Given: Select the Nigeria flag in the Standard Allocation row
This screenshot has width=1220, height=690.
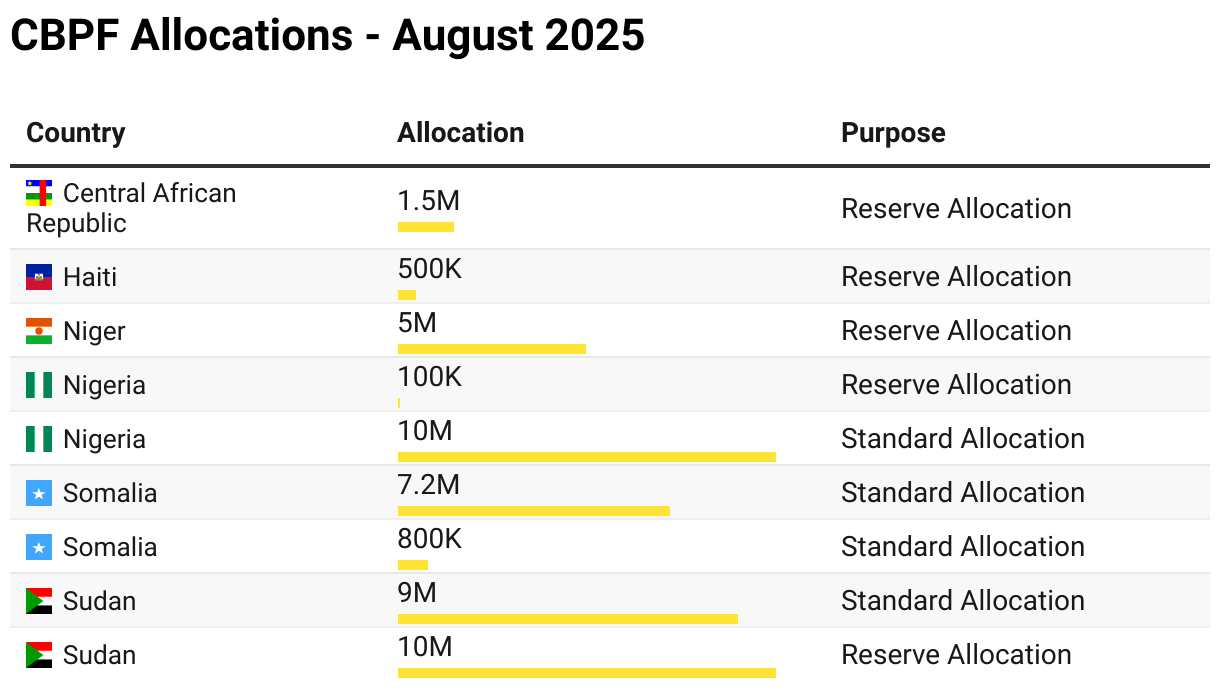Looking at the screenshot, I should (39, 439).
